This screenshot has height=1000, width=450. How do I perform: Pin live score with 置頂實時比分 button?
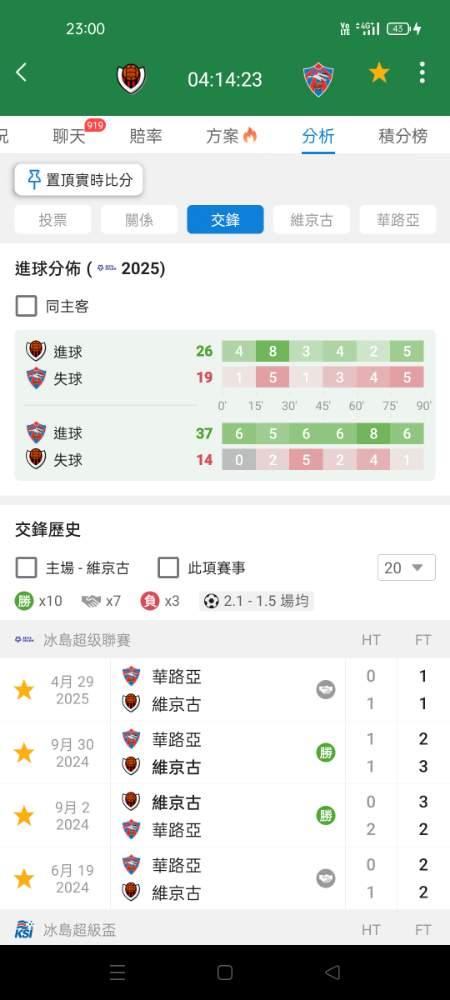coord(79,180)
